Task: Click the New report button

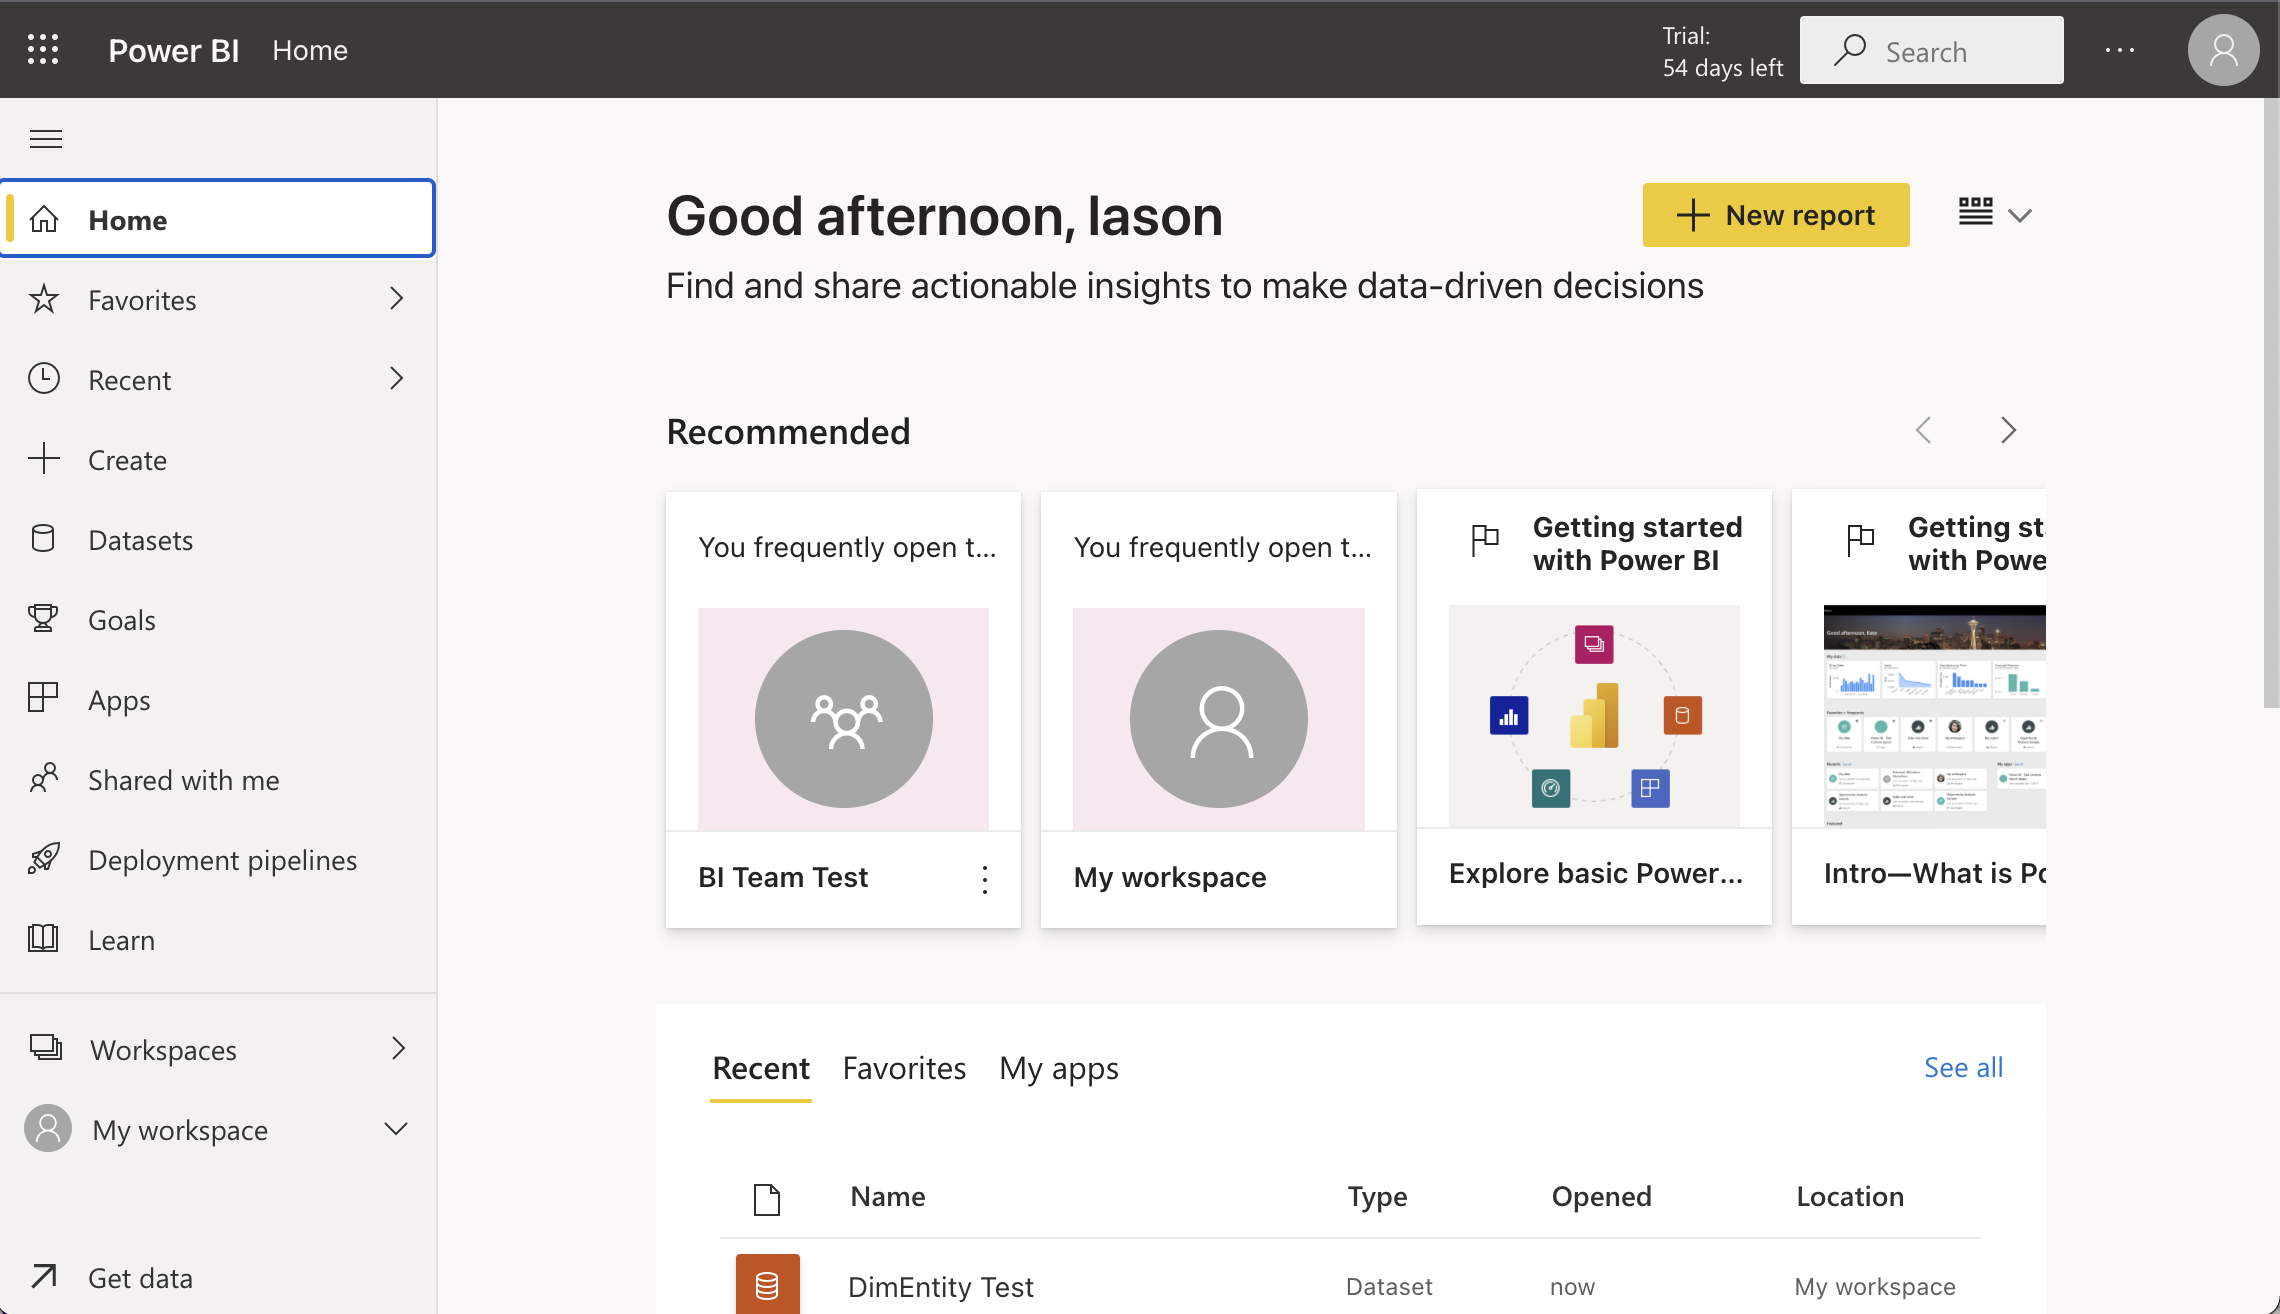Action: point(1776,215)
